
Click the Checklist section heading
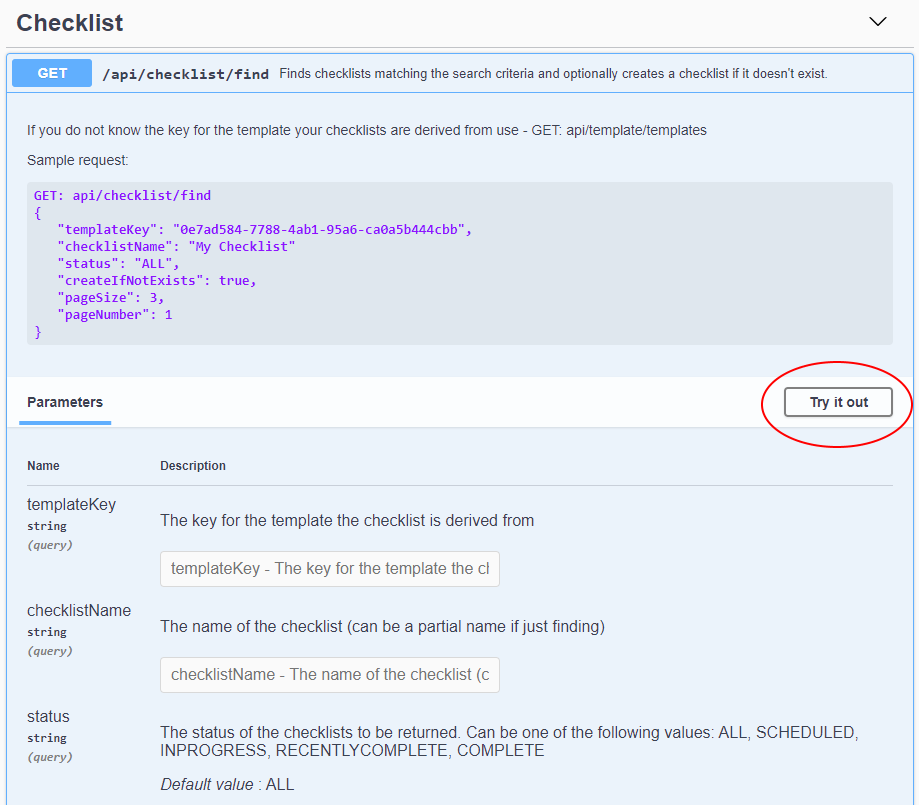point(70,23)
